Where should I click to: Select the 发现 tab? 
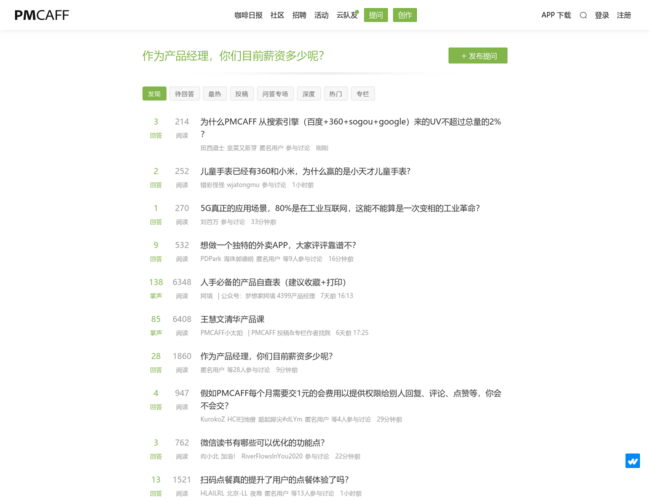[x=154, y=94]
